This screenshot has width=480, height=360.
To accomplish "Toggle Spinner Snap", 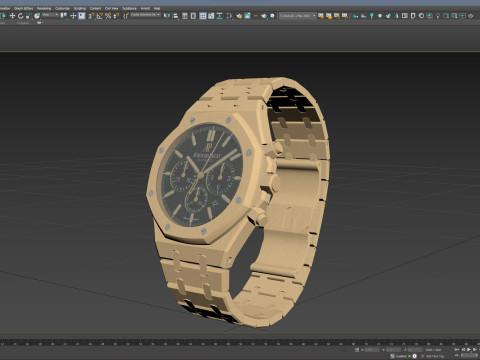I will pyautogui.click(x=116, y=16).
